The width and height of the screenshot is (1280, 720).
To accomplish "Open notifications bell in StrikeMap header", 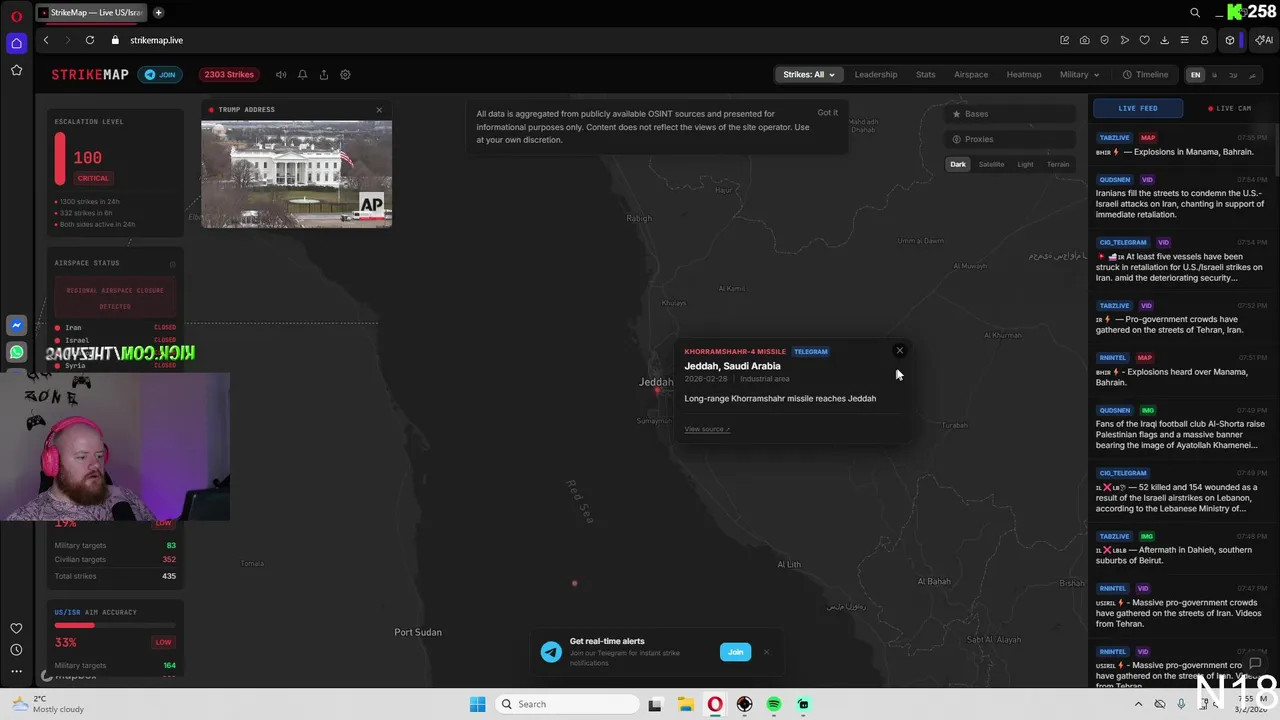I will pos(302,75).
